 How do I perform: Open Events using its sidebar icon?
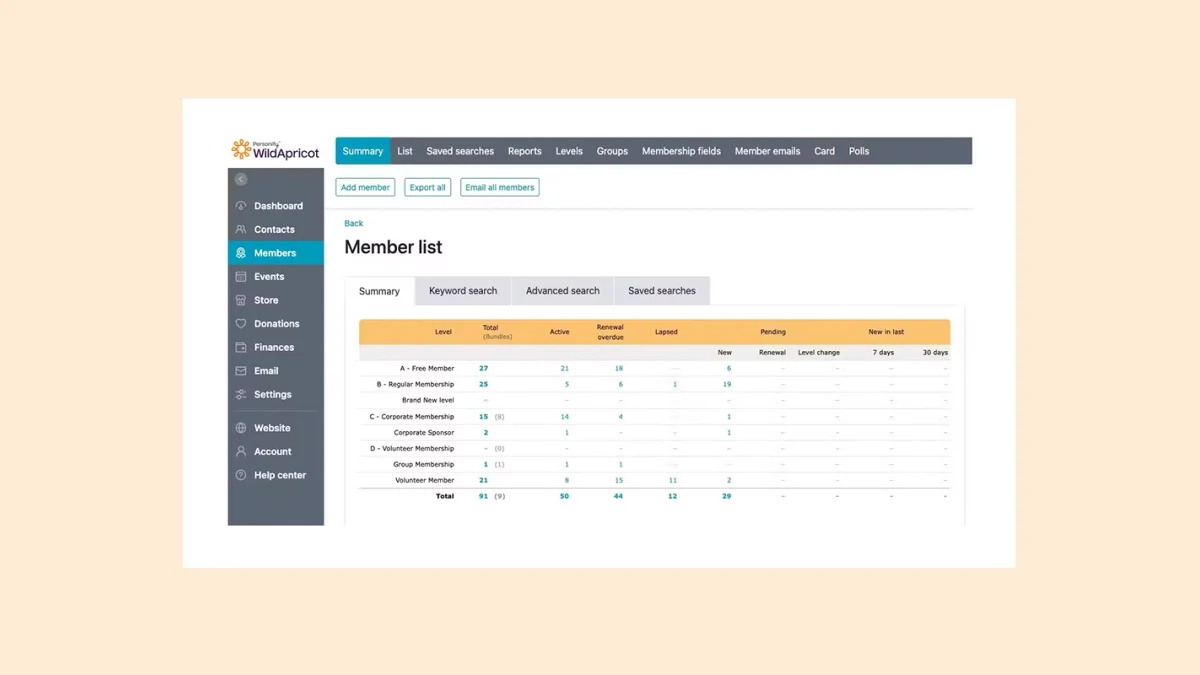[241, 276]
